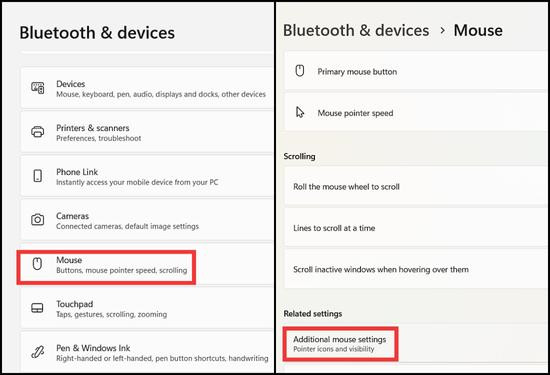Screen dimensions: 550x375
Task: Click the Primary mouse button icon
Action: (x=300, y=71)
